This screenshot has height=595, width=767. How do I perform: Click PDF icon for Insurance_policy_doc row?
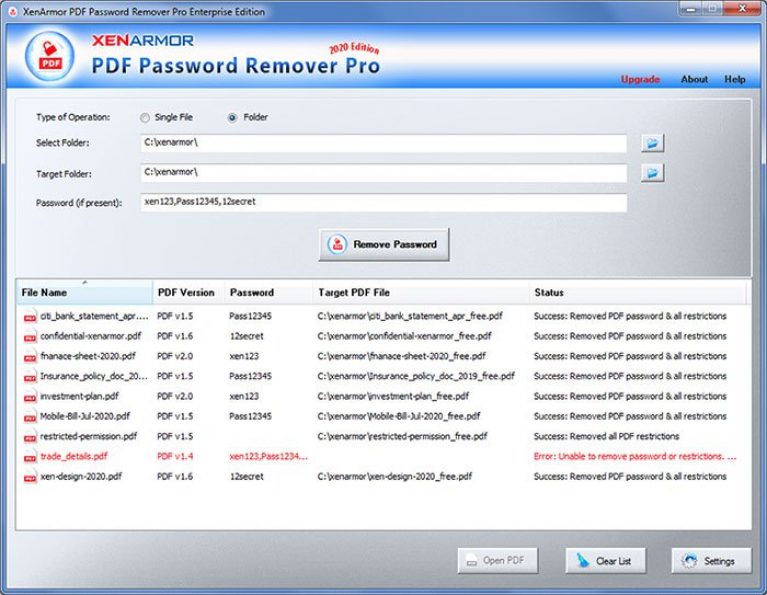click(30, 377)
